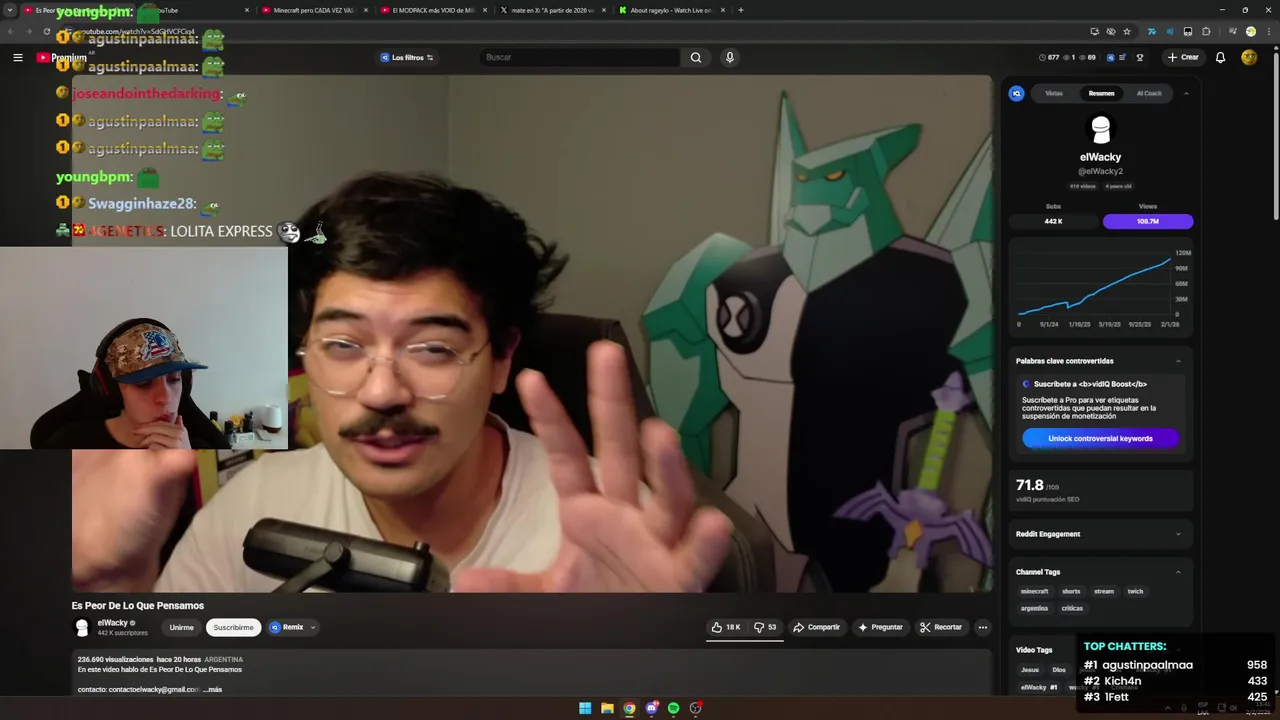Click Suscribirme button
Image resolution: width=1280 pixels, height=720 pixels.
click(x=233, y=627)
